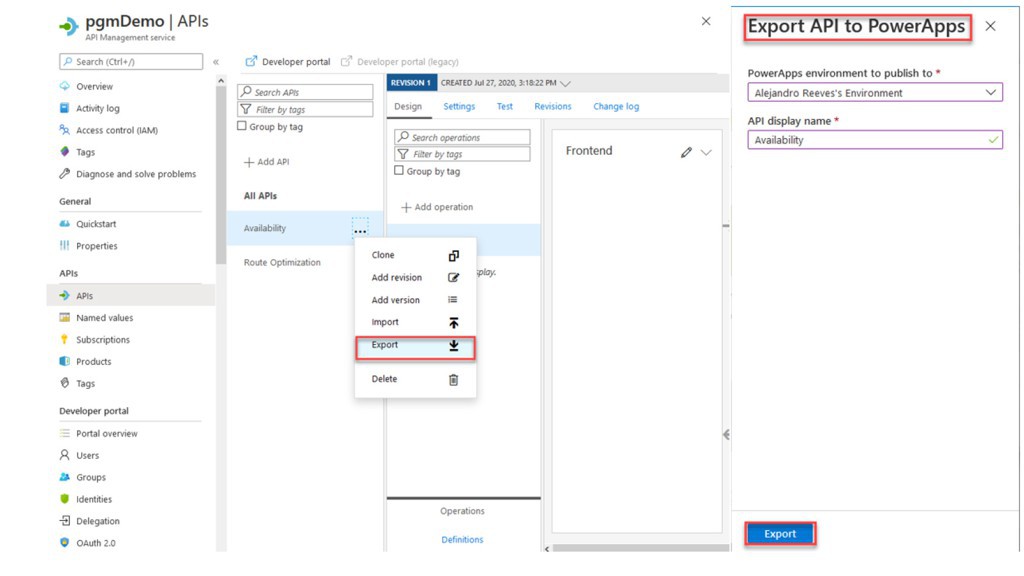1024x576 pixels.
Task: Expand the Frontend section chevron
Action: click(x=706, y=152)
